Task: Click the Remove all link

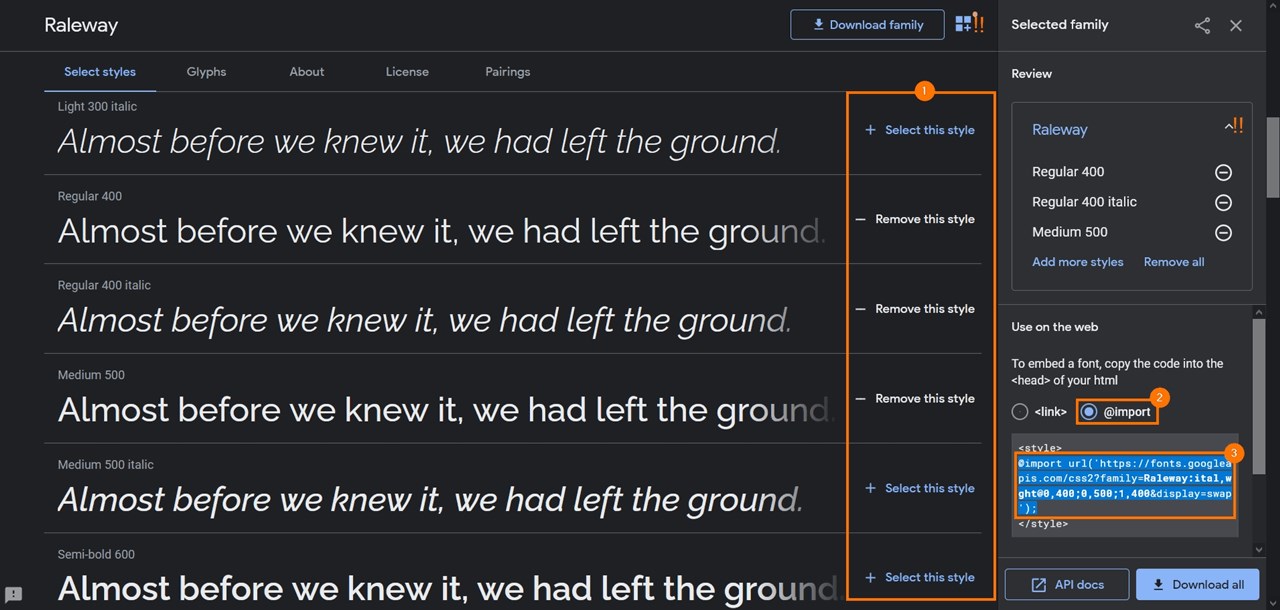Action: point(1173,262)
